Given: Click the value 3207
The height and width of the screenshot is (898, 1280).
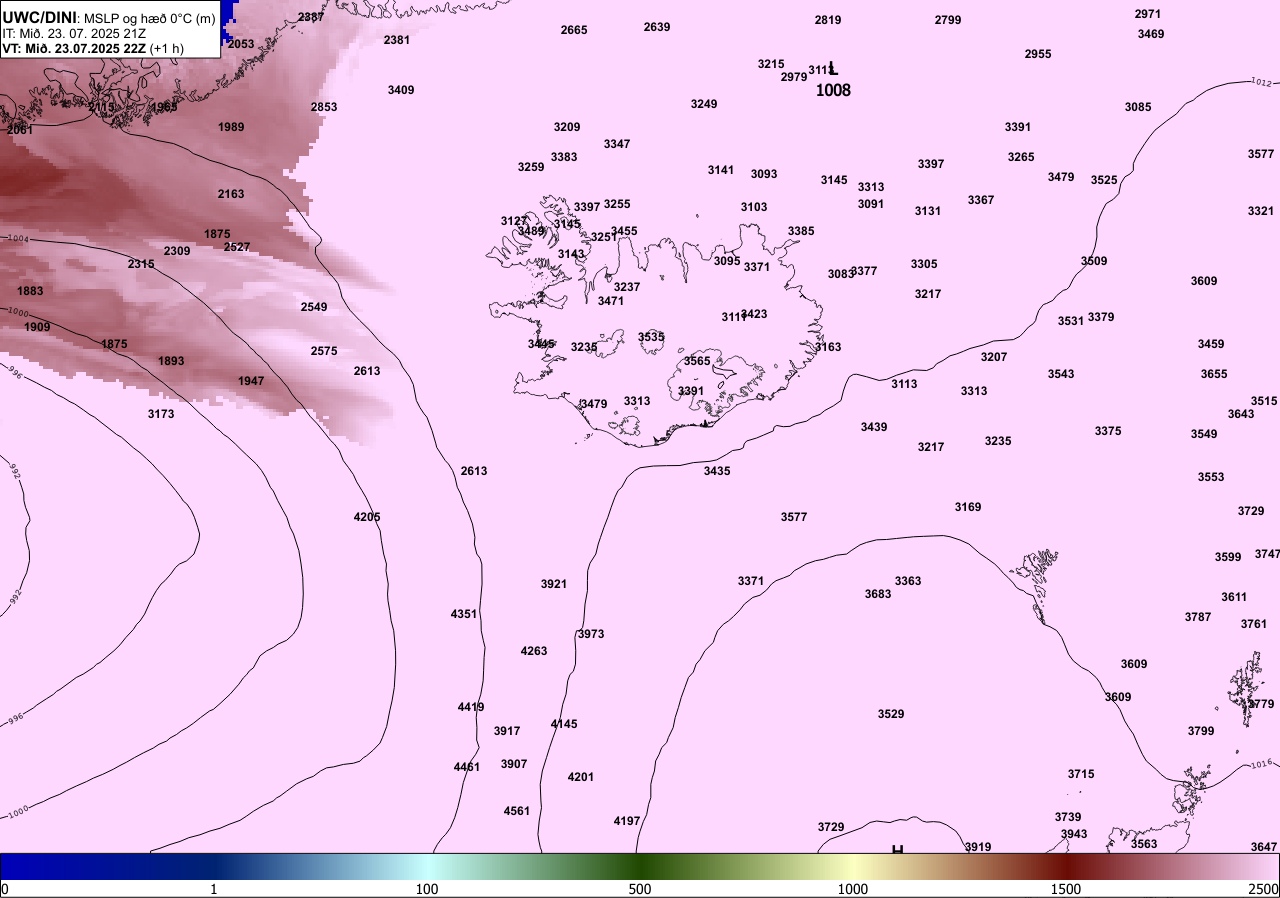Looking at the screenshot, I should pos(994,357).
